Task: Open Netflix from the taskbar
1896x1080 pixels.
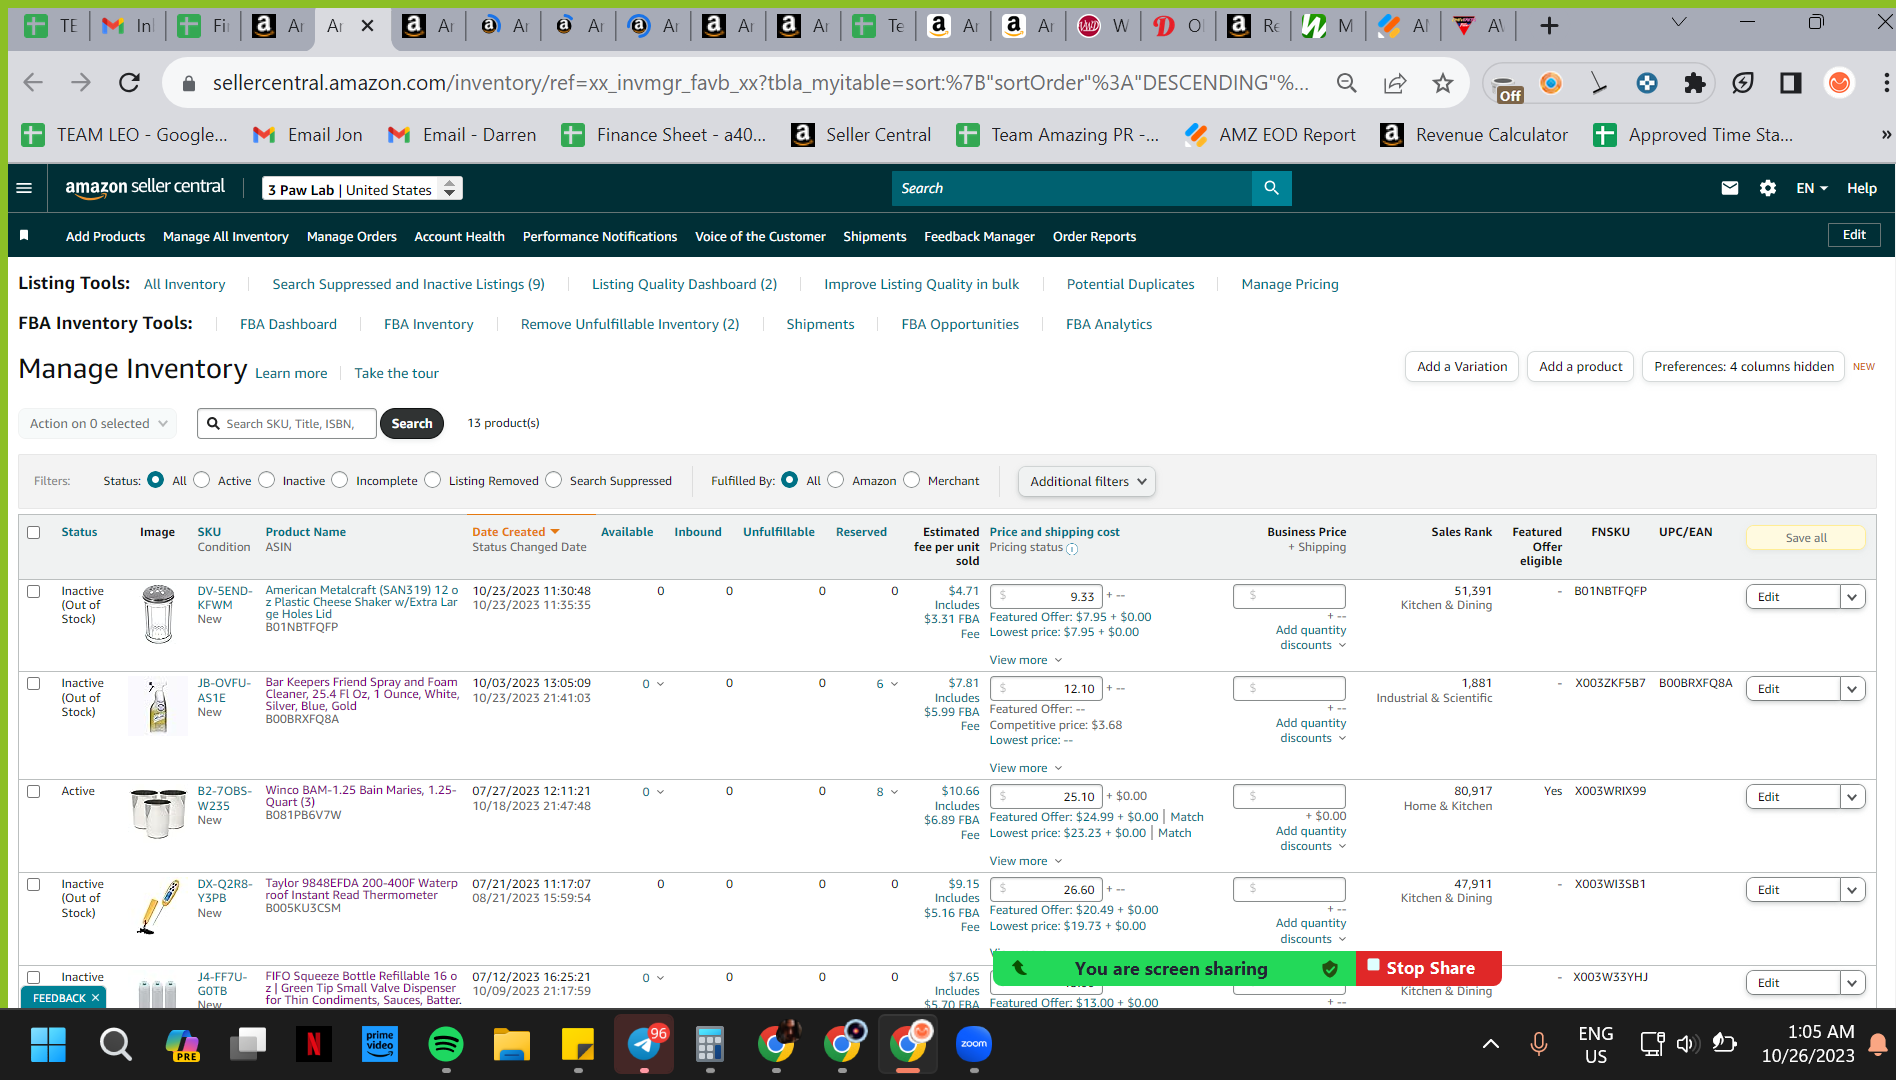Action: click(x=313, y=1045)
